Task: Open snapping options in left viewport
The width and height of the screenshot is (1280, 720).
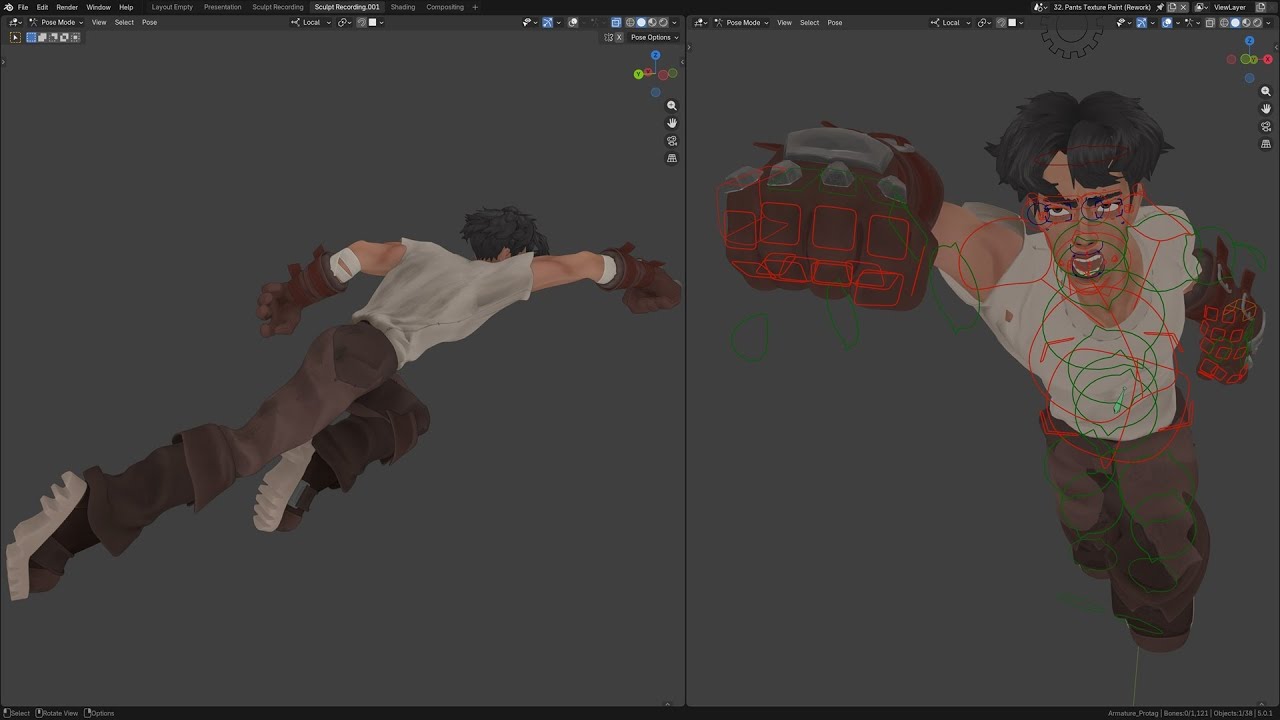Action: pyautogui.click(x=377, y=22)
